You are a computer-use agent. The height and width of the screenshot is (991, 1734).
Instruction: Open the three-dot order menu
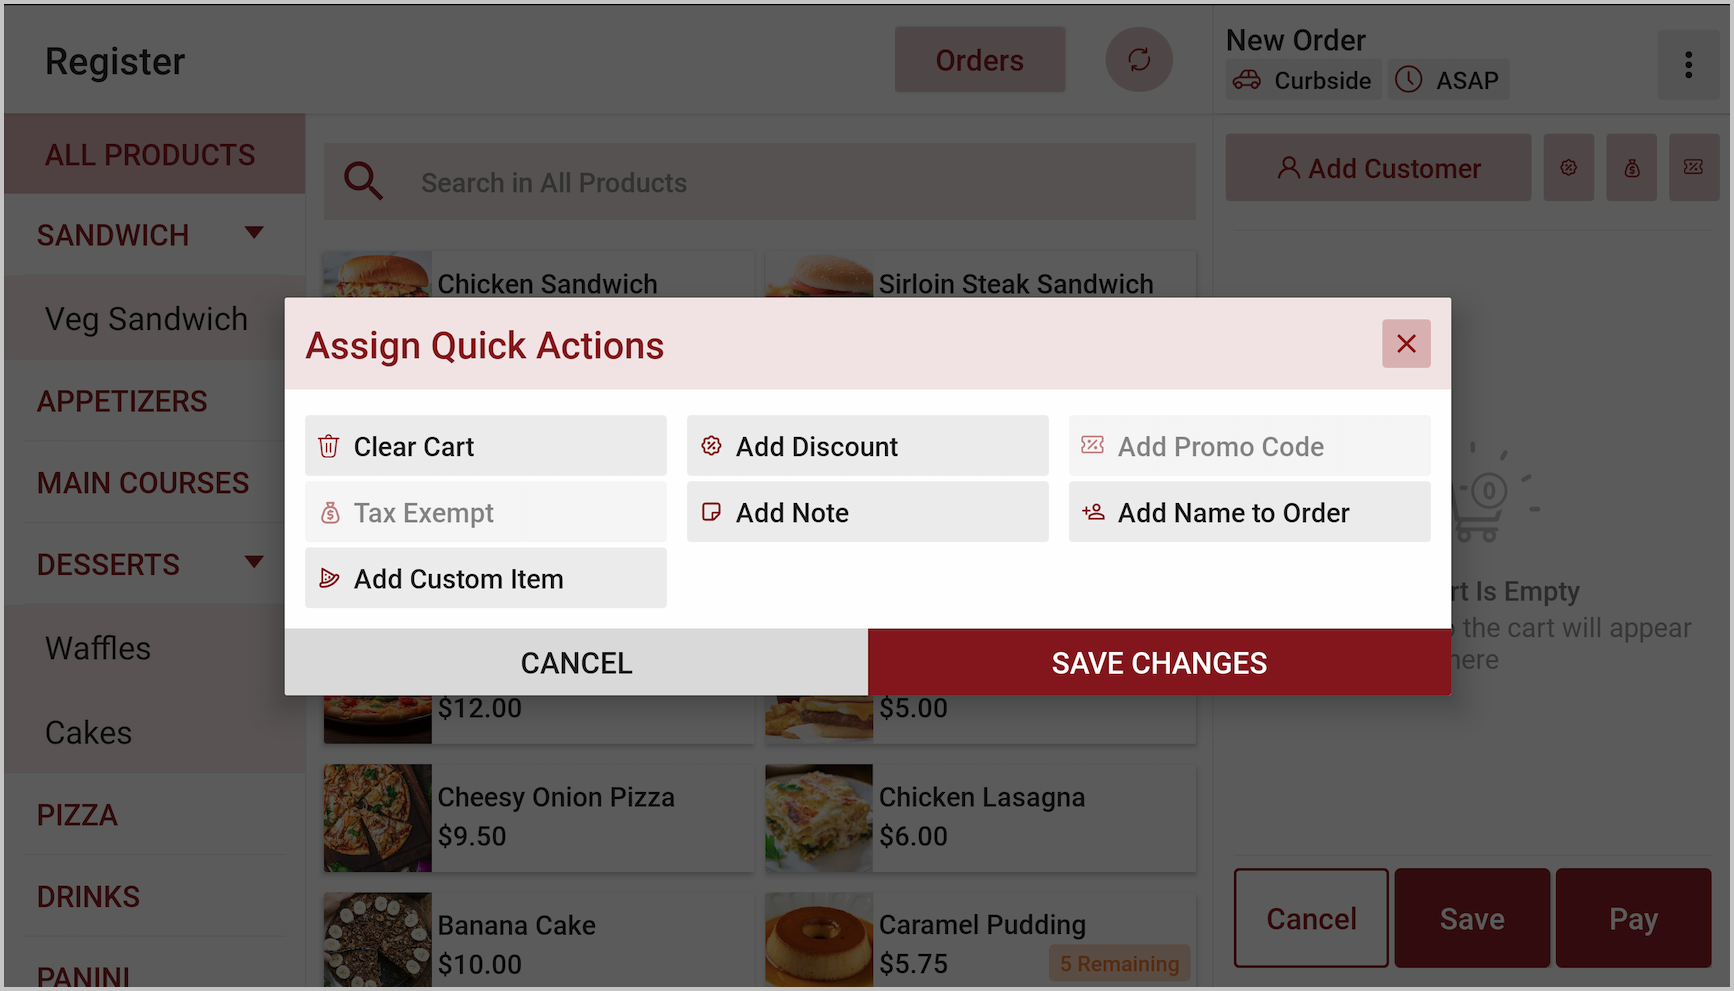pyautogui.click(x=1688, y=65)
